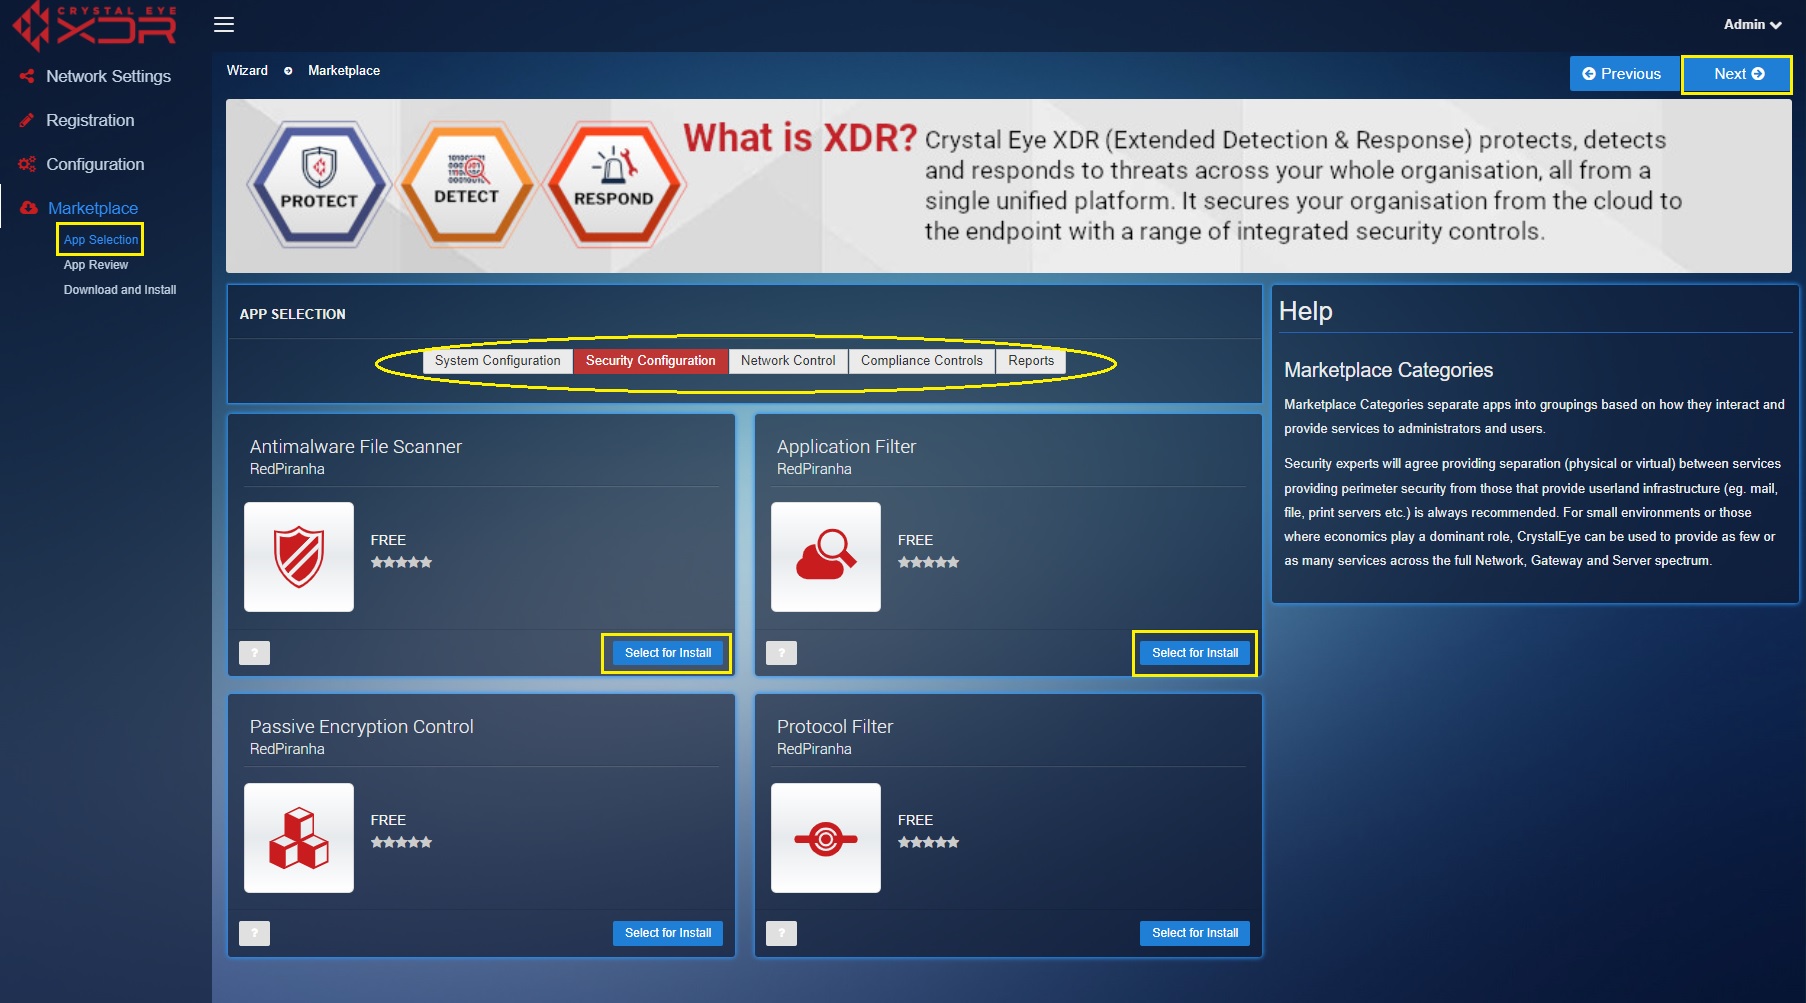
Task: Switch to Network Control tab
Action: pos(788,361)
